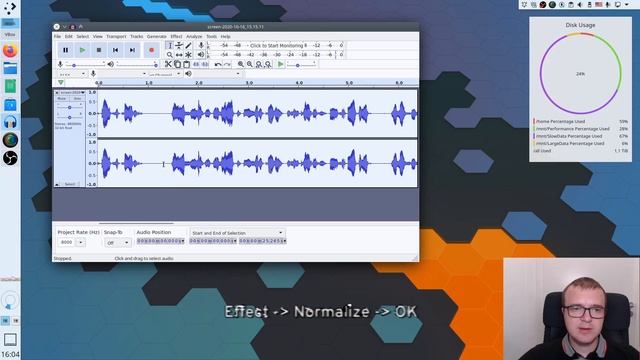Paste audio with the clipboard icon

(186, 64)
